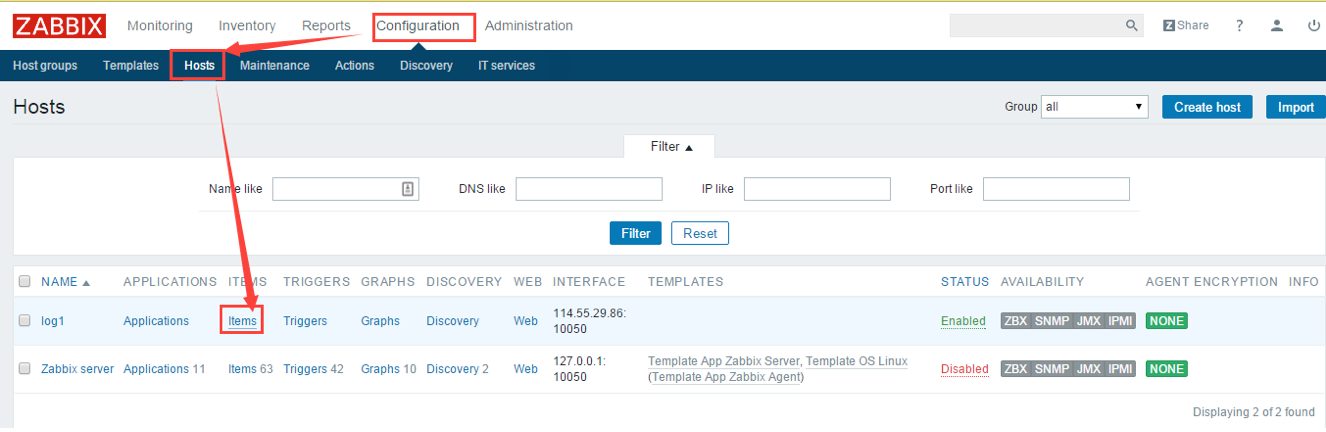This screenshot has height=432, width=1326.
Task: Open Applications 11 for Zabbix server
Action: pos(164,369)
